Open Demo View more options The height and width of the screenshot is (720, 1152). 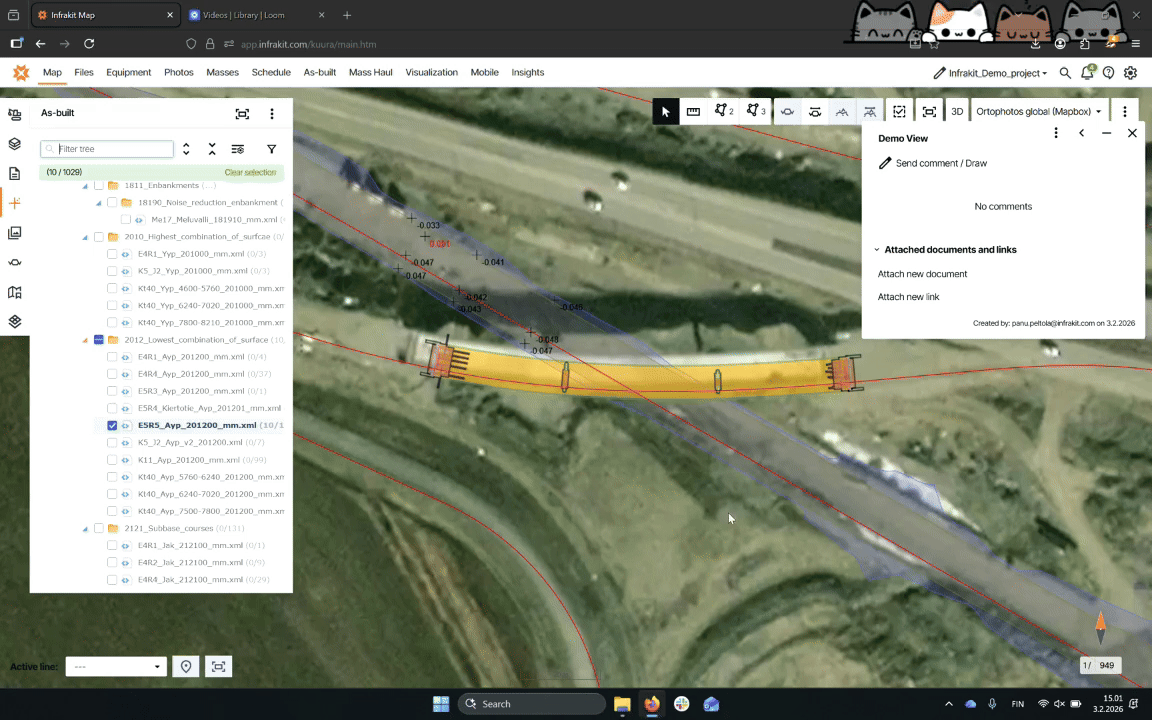pyautogui.click(x=1056, y=133)
